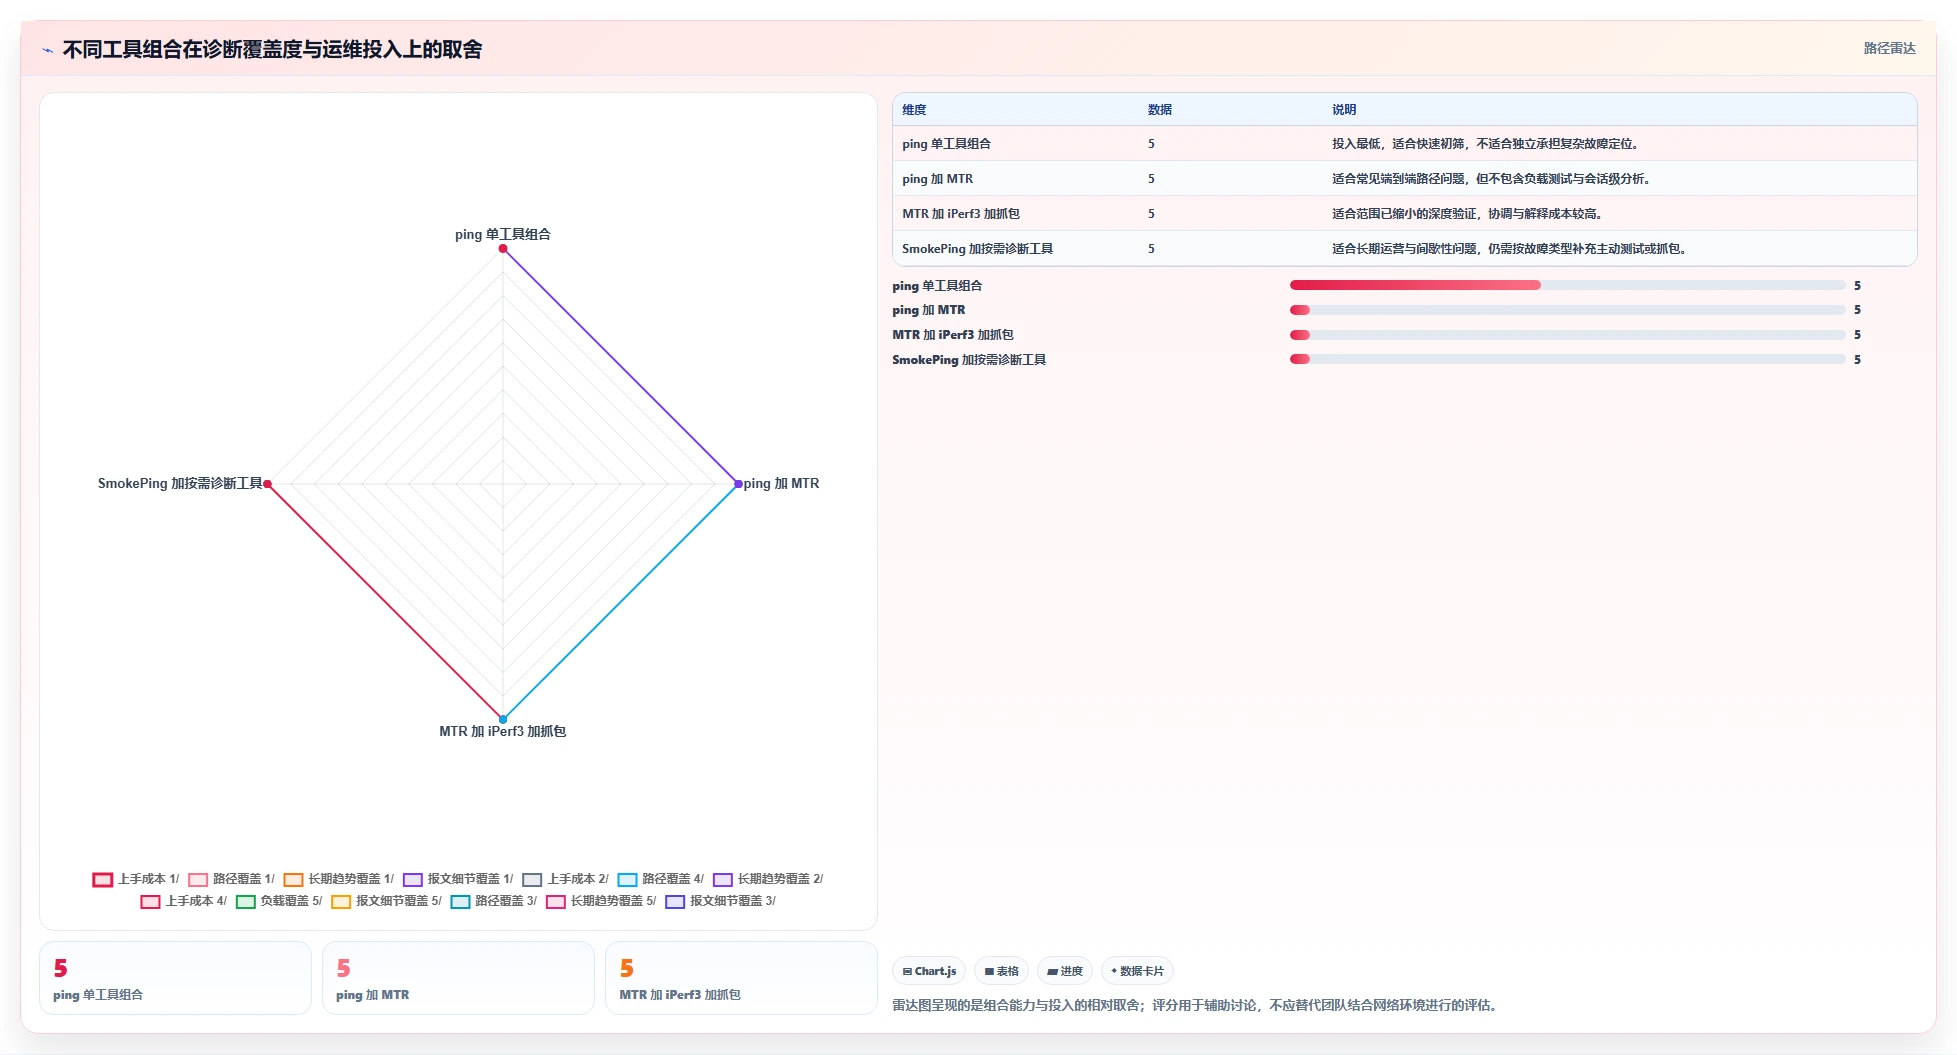Viewport: 1957px width, 1055px height.
Task: Select the ping 加 MTR table row name
Action: pos(937,179)
